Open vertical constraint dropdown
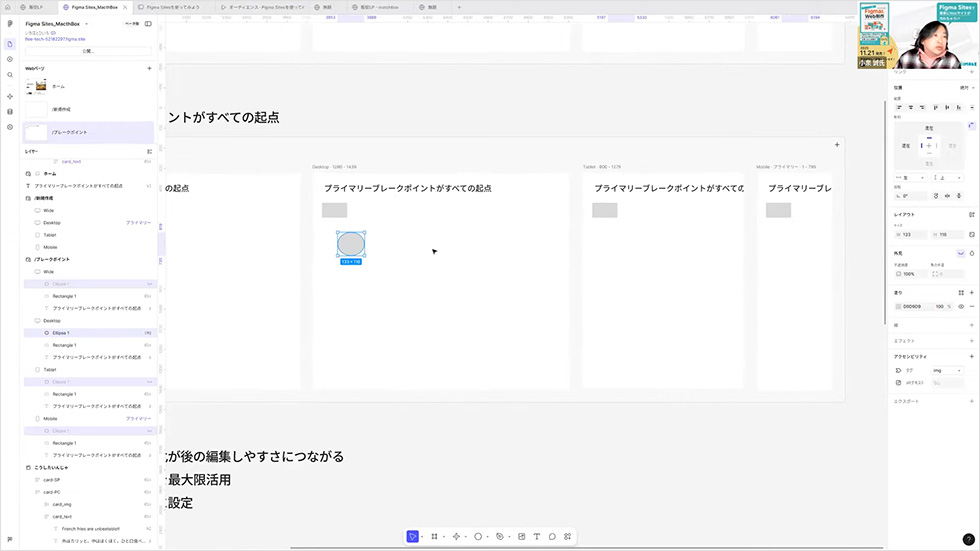The image size is (980, 551). pos(948,177)
